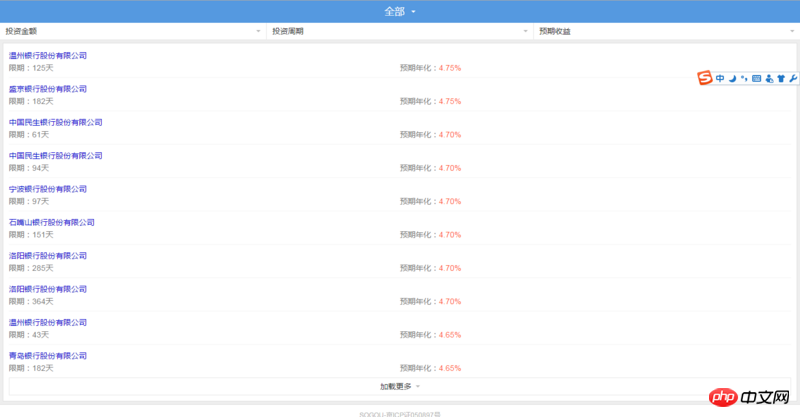Click 限期：182天 under 青岛银行
The width and height of the screenshot is (800, 417).
point(31,368)
